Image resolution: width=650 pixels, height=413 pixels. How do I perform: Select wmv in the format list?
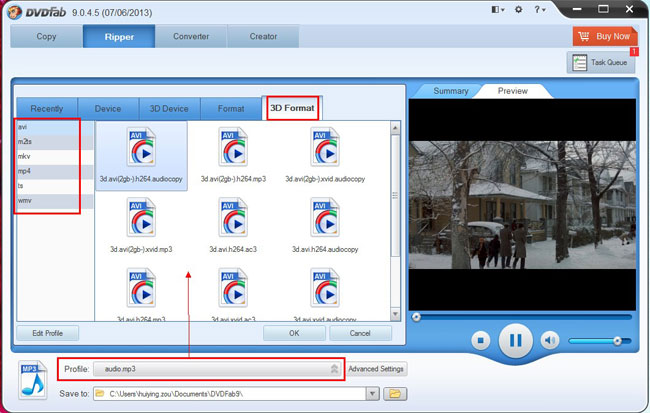[55, 201]
